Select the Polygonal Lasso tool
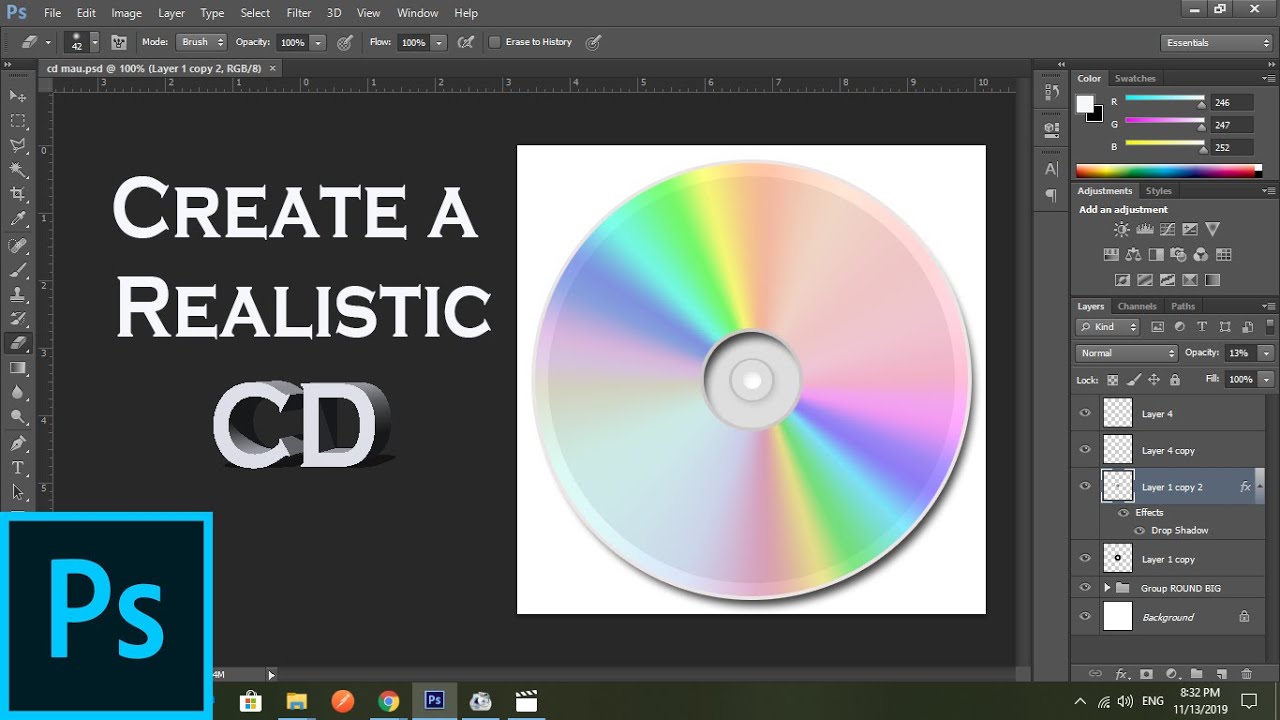Viewport: 1280px width, 720px height. pos(18,146)
